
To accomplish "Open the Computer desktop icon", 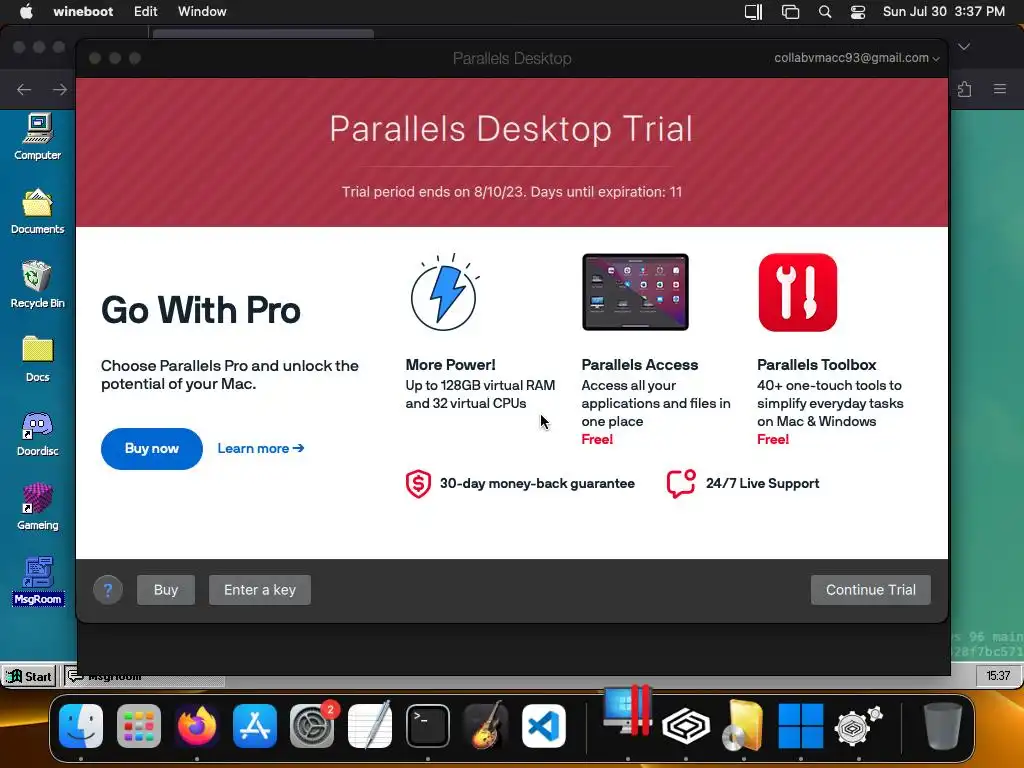I will click(37, 137).
